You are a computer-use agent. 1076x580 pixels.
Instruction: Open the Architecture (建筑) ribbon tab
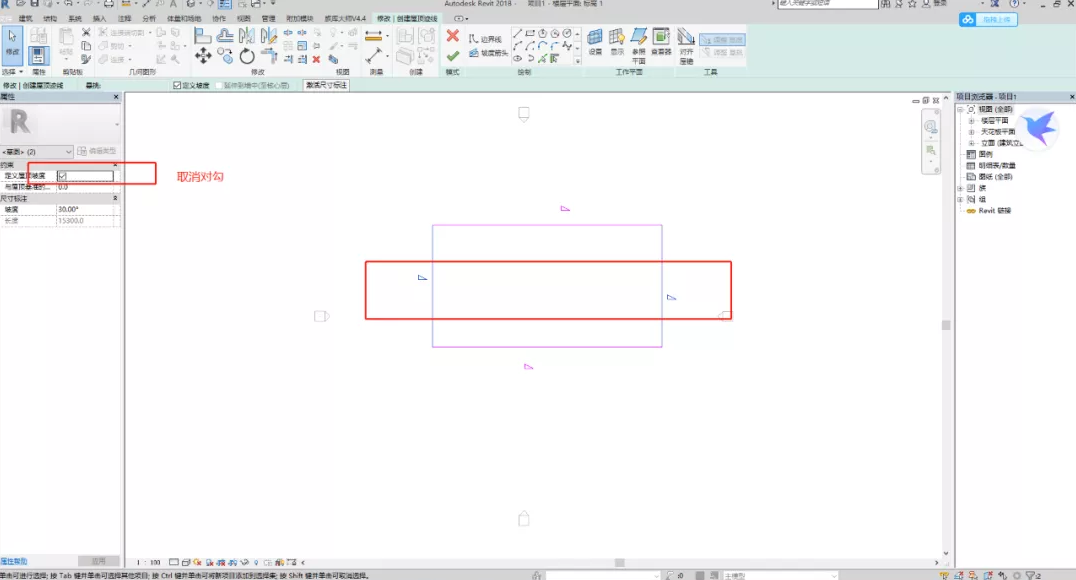tap(25, 19)
